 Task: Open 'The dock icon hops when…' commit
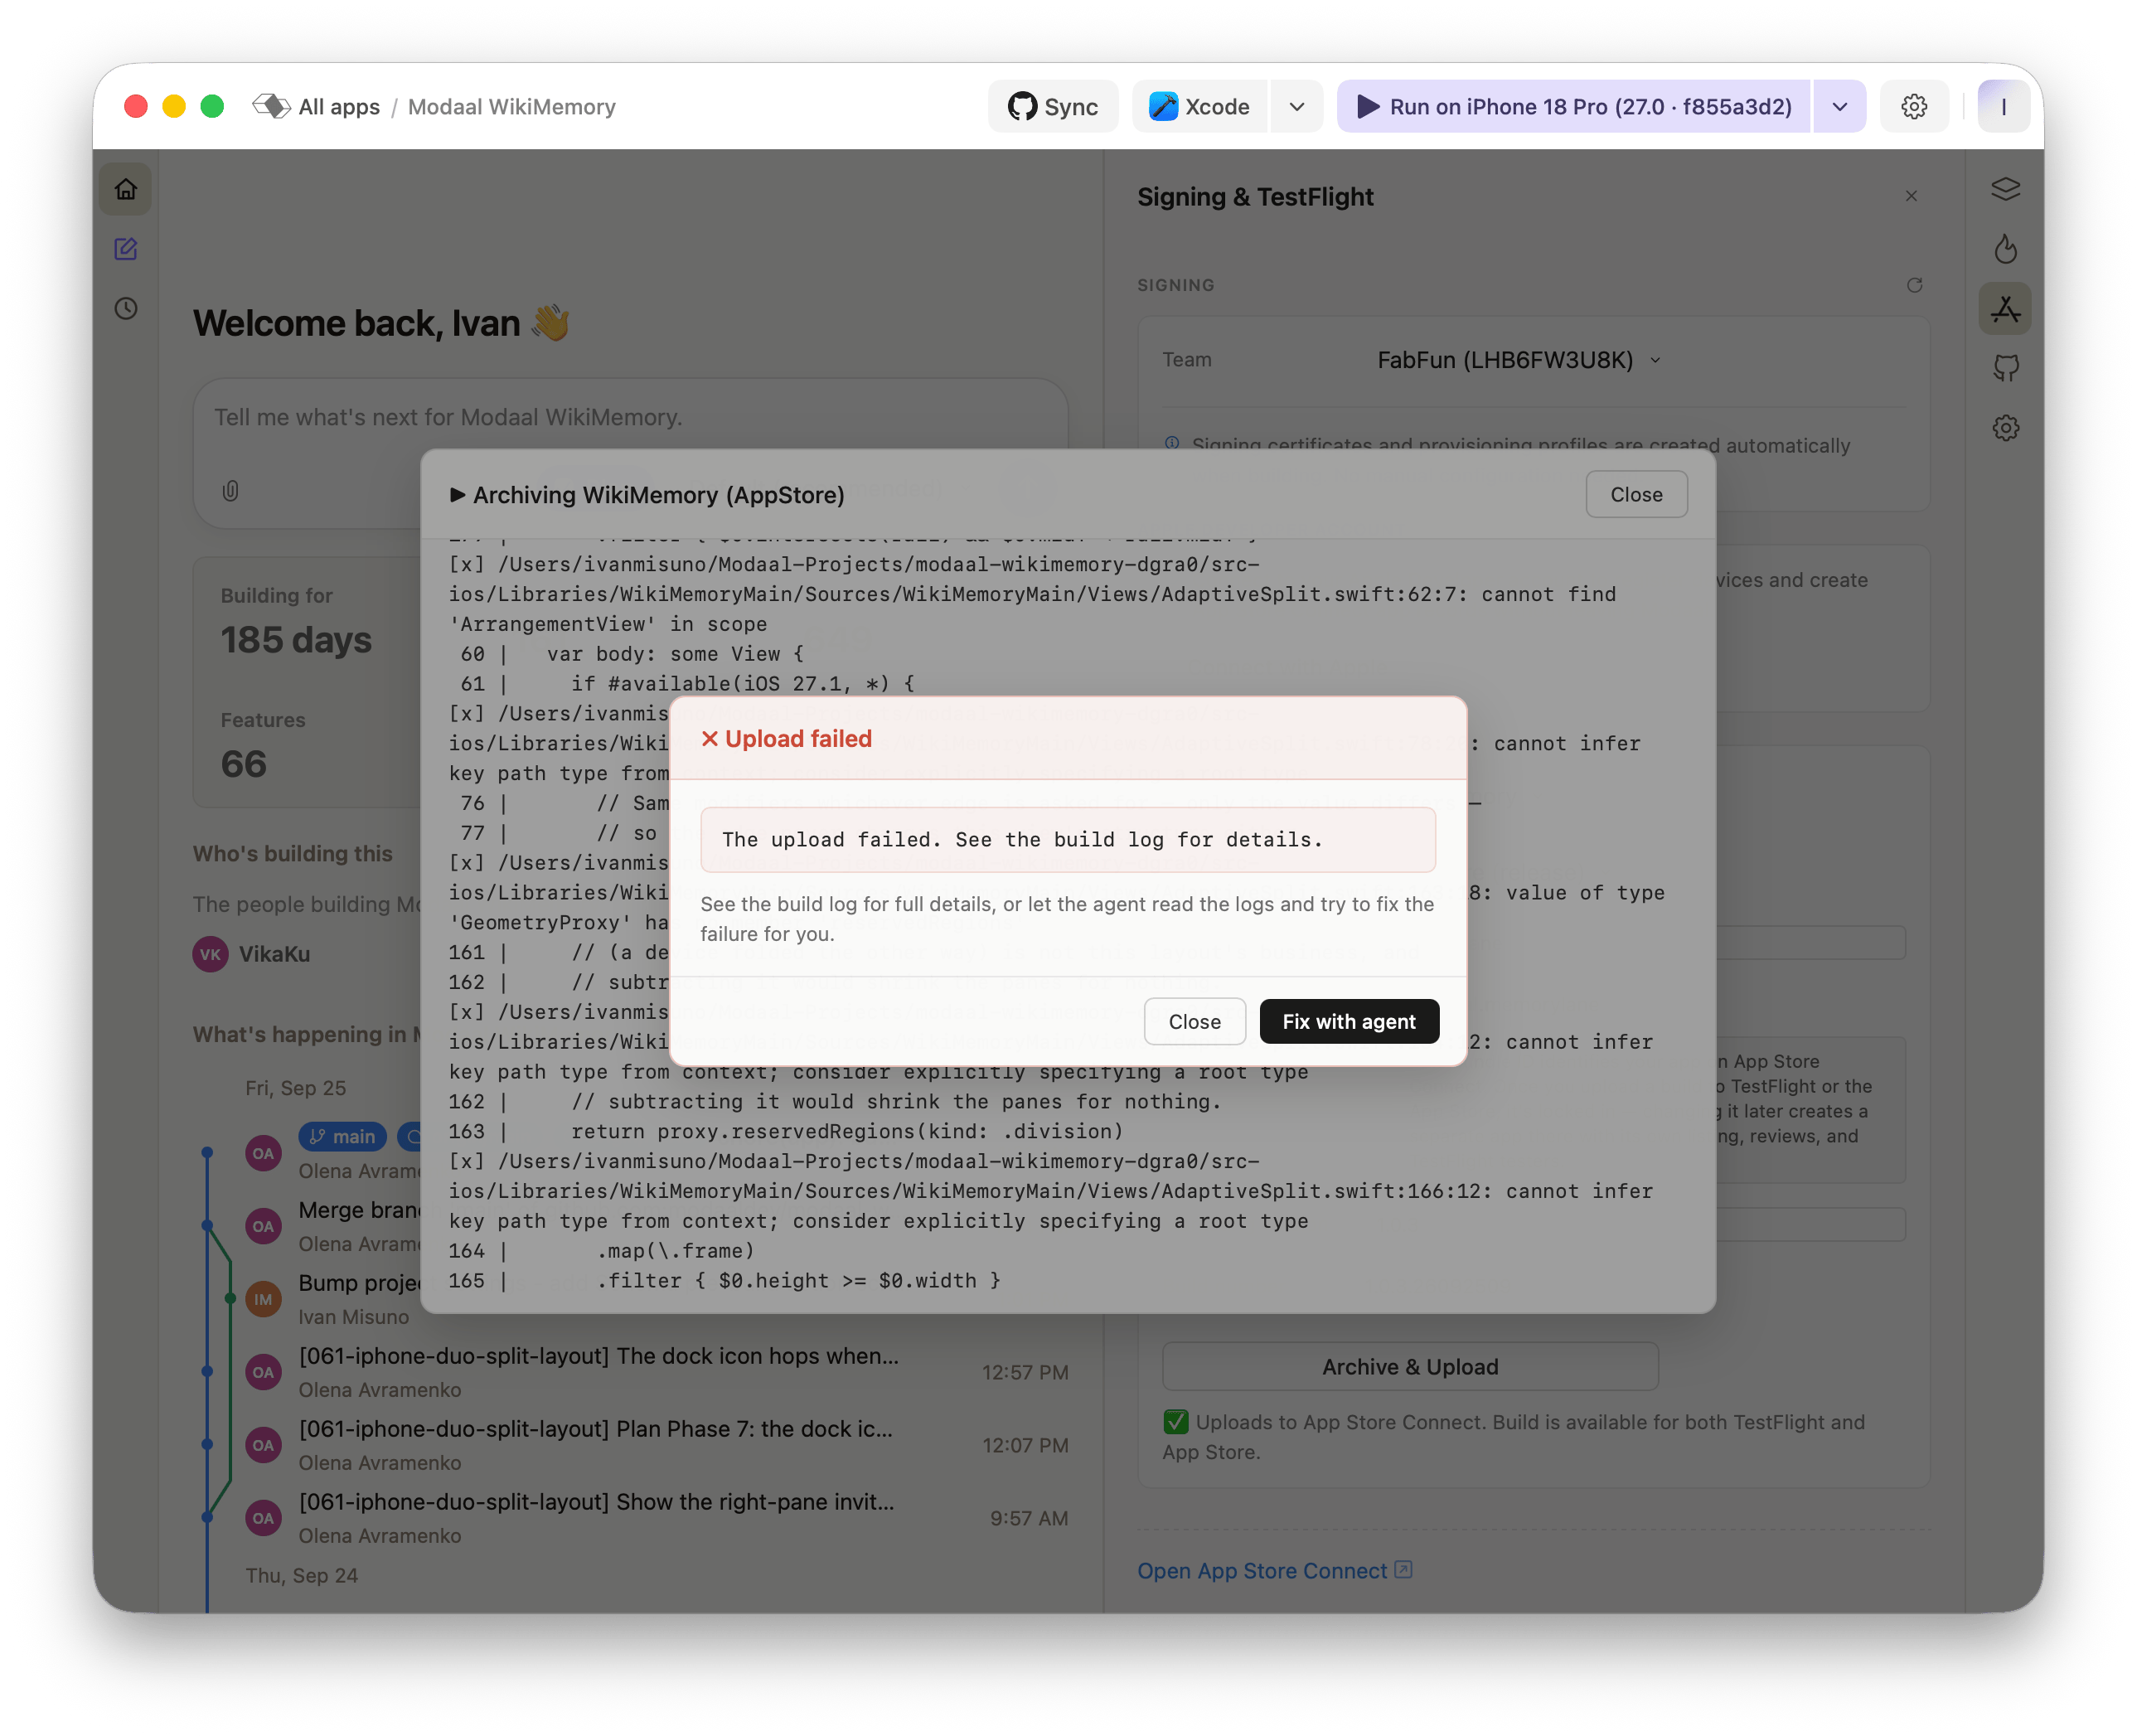click(598, 1356)
